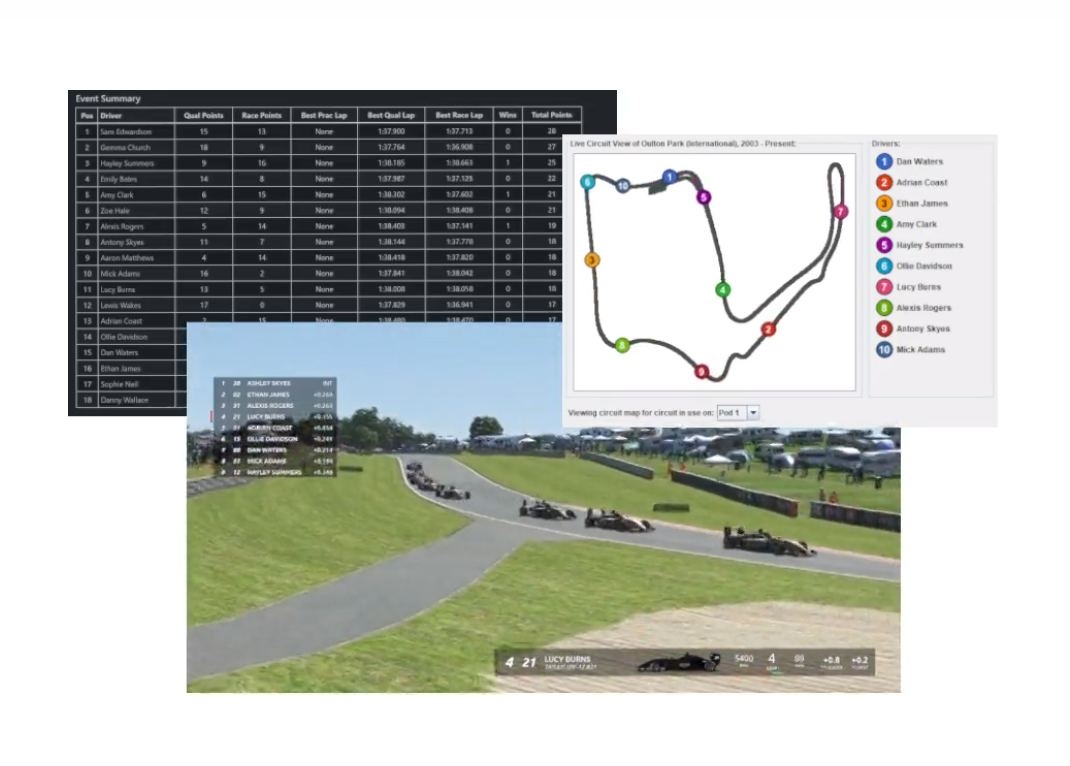Click Lucy Burns' pink number 7 legend icon
The width and height of the screenshot is (1070, 766).
[884, 286]
